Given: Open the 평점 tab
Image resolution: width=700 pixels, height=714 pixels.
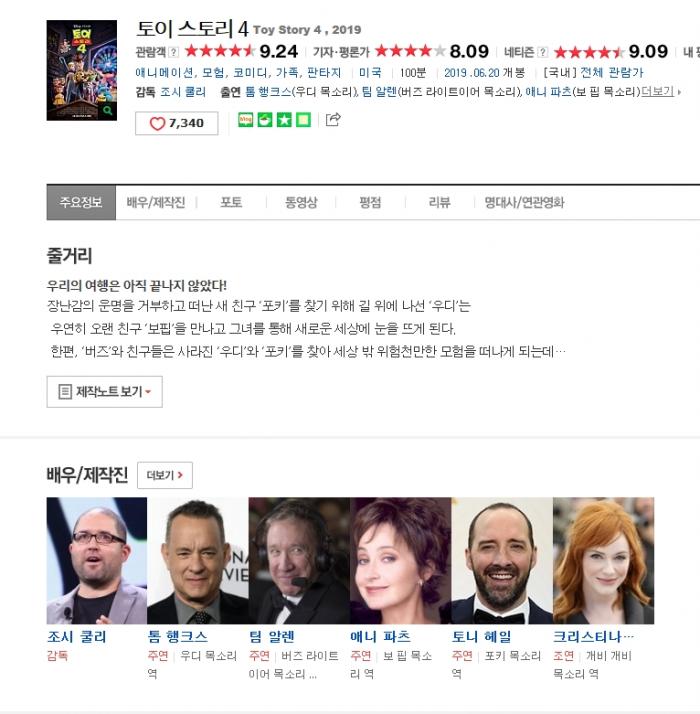Looking at the screenshot, I should 370,202.
